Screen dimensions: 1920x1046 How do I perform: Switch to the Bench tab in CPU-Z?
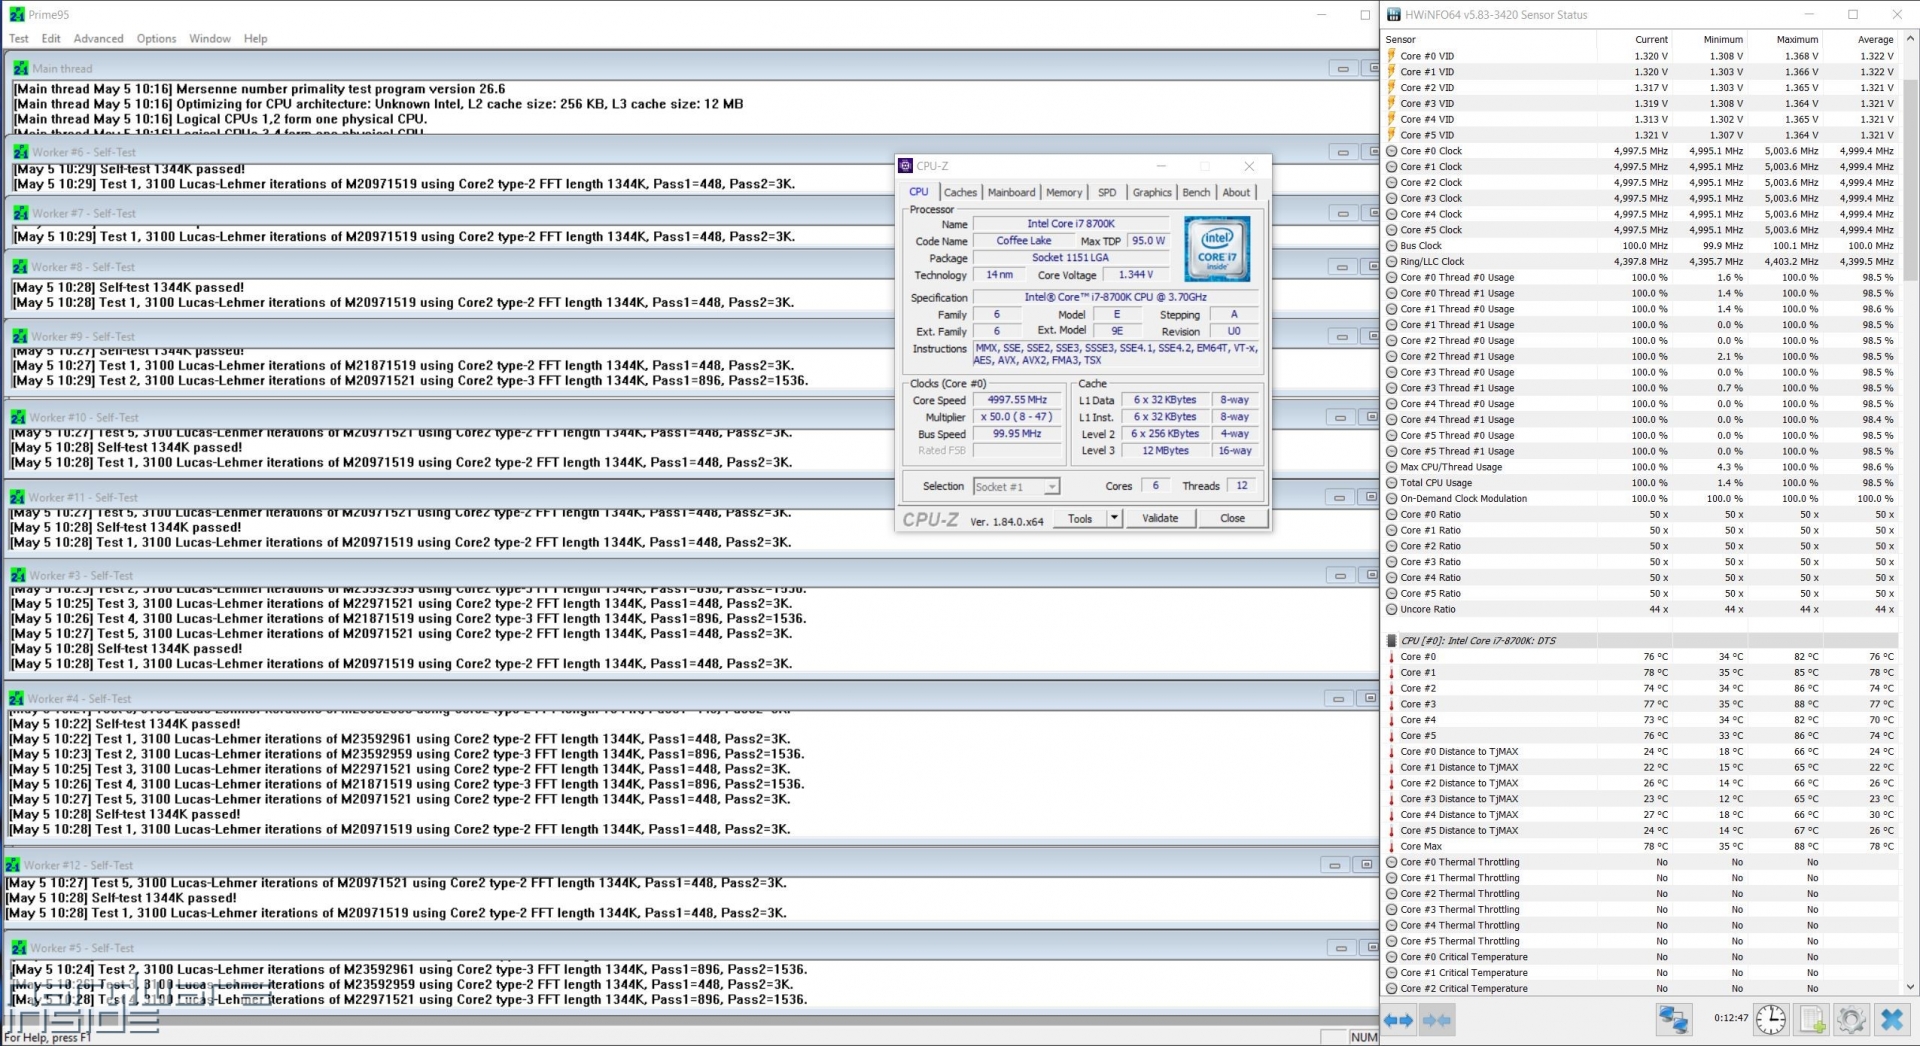coord(1196,192)
